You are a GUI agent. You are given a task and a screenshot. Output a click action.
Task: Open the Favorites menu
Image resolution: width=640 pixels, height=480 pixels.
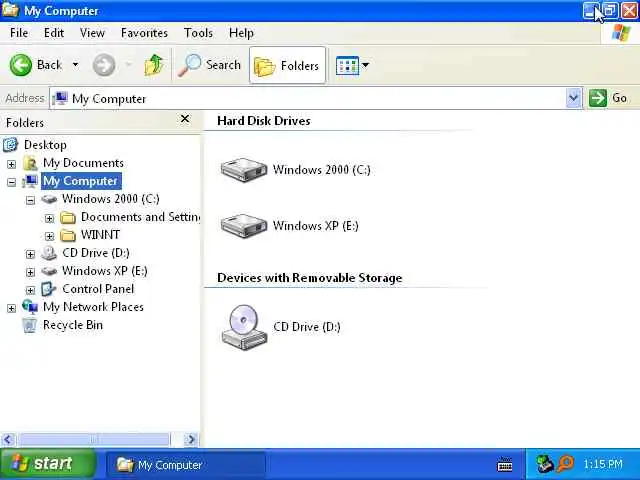[x=144, y=33]
